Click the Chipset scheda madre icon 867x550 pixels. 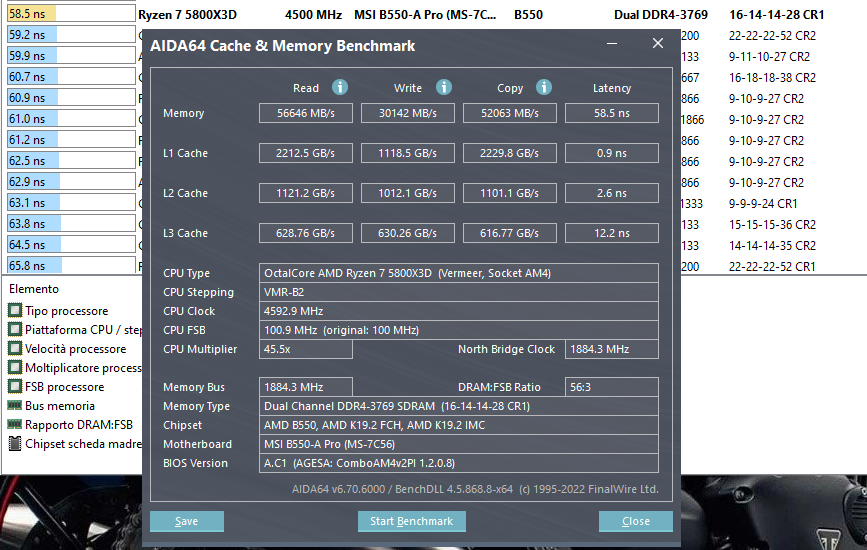(15, 443)
